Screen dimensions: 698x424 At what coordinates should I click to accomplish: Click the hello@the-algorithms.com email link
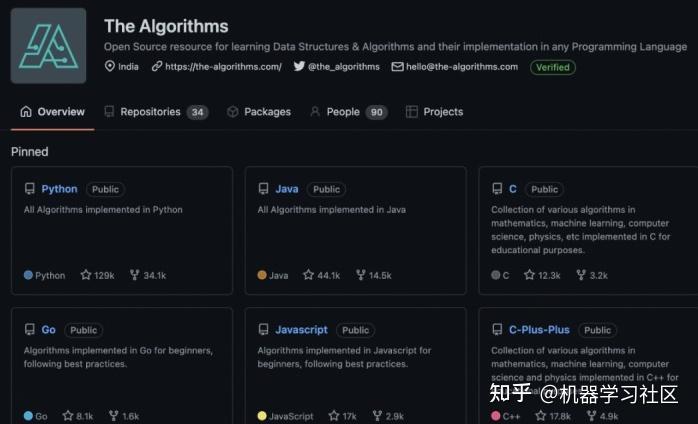coord(462,67)
